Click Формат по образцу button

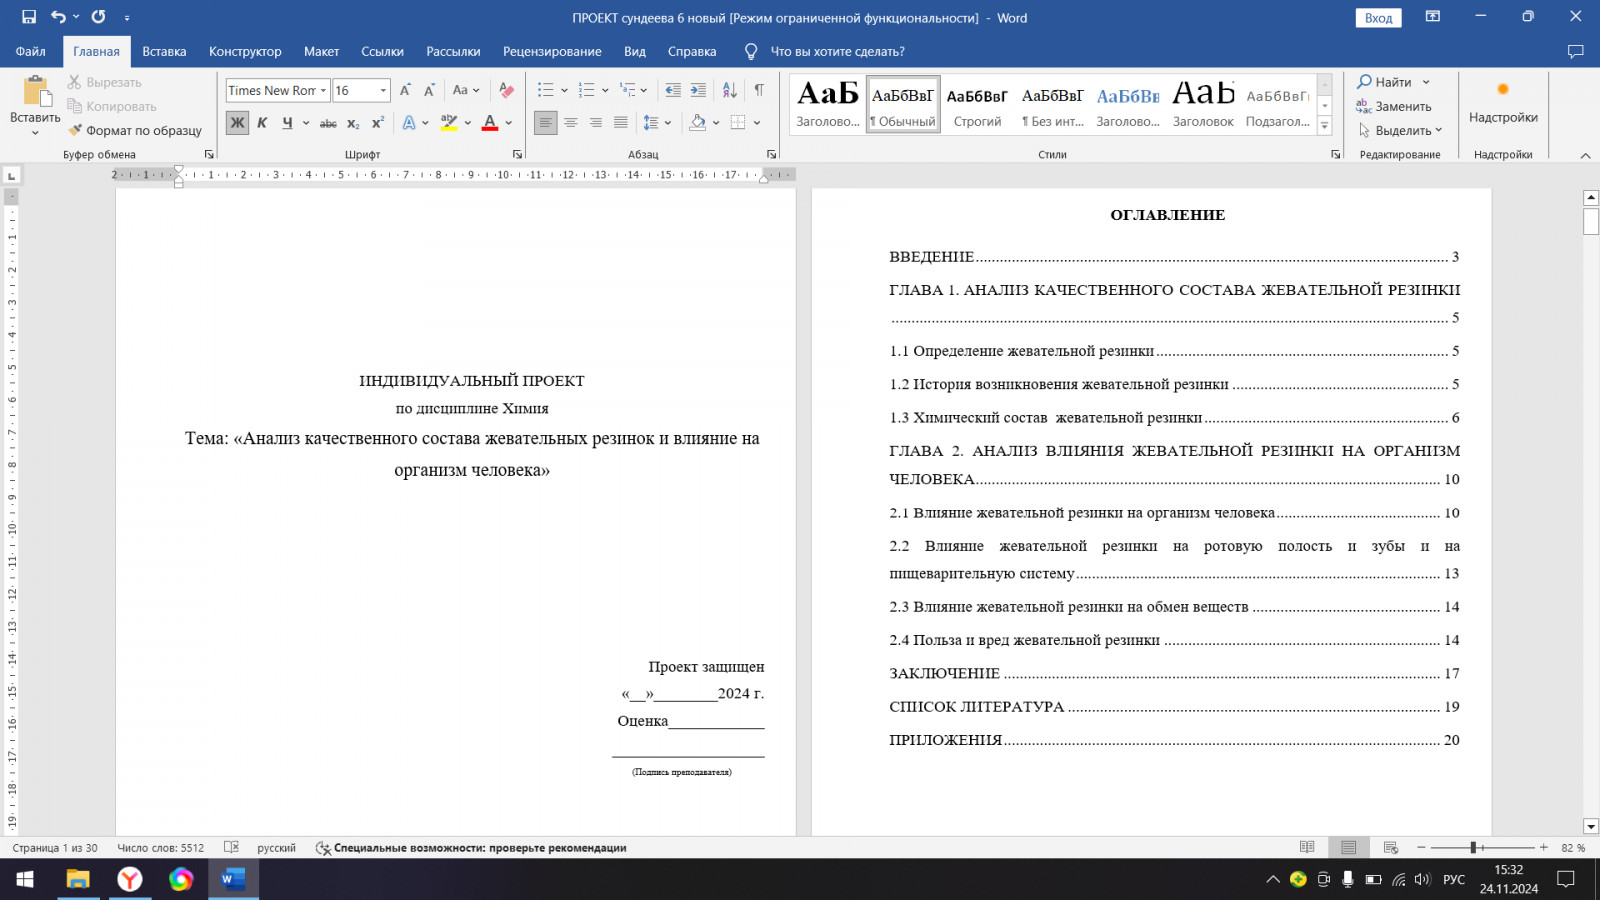135,130
